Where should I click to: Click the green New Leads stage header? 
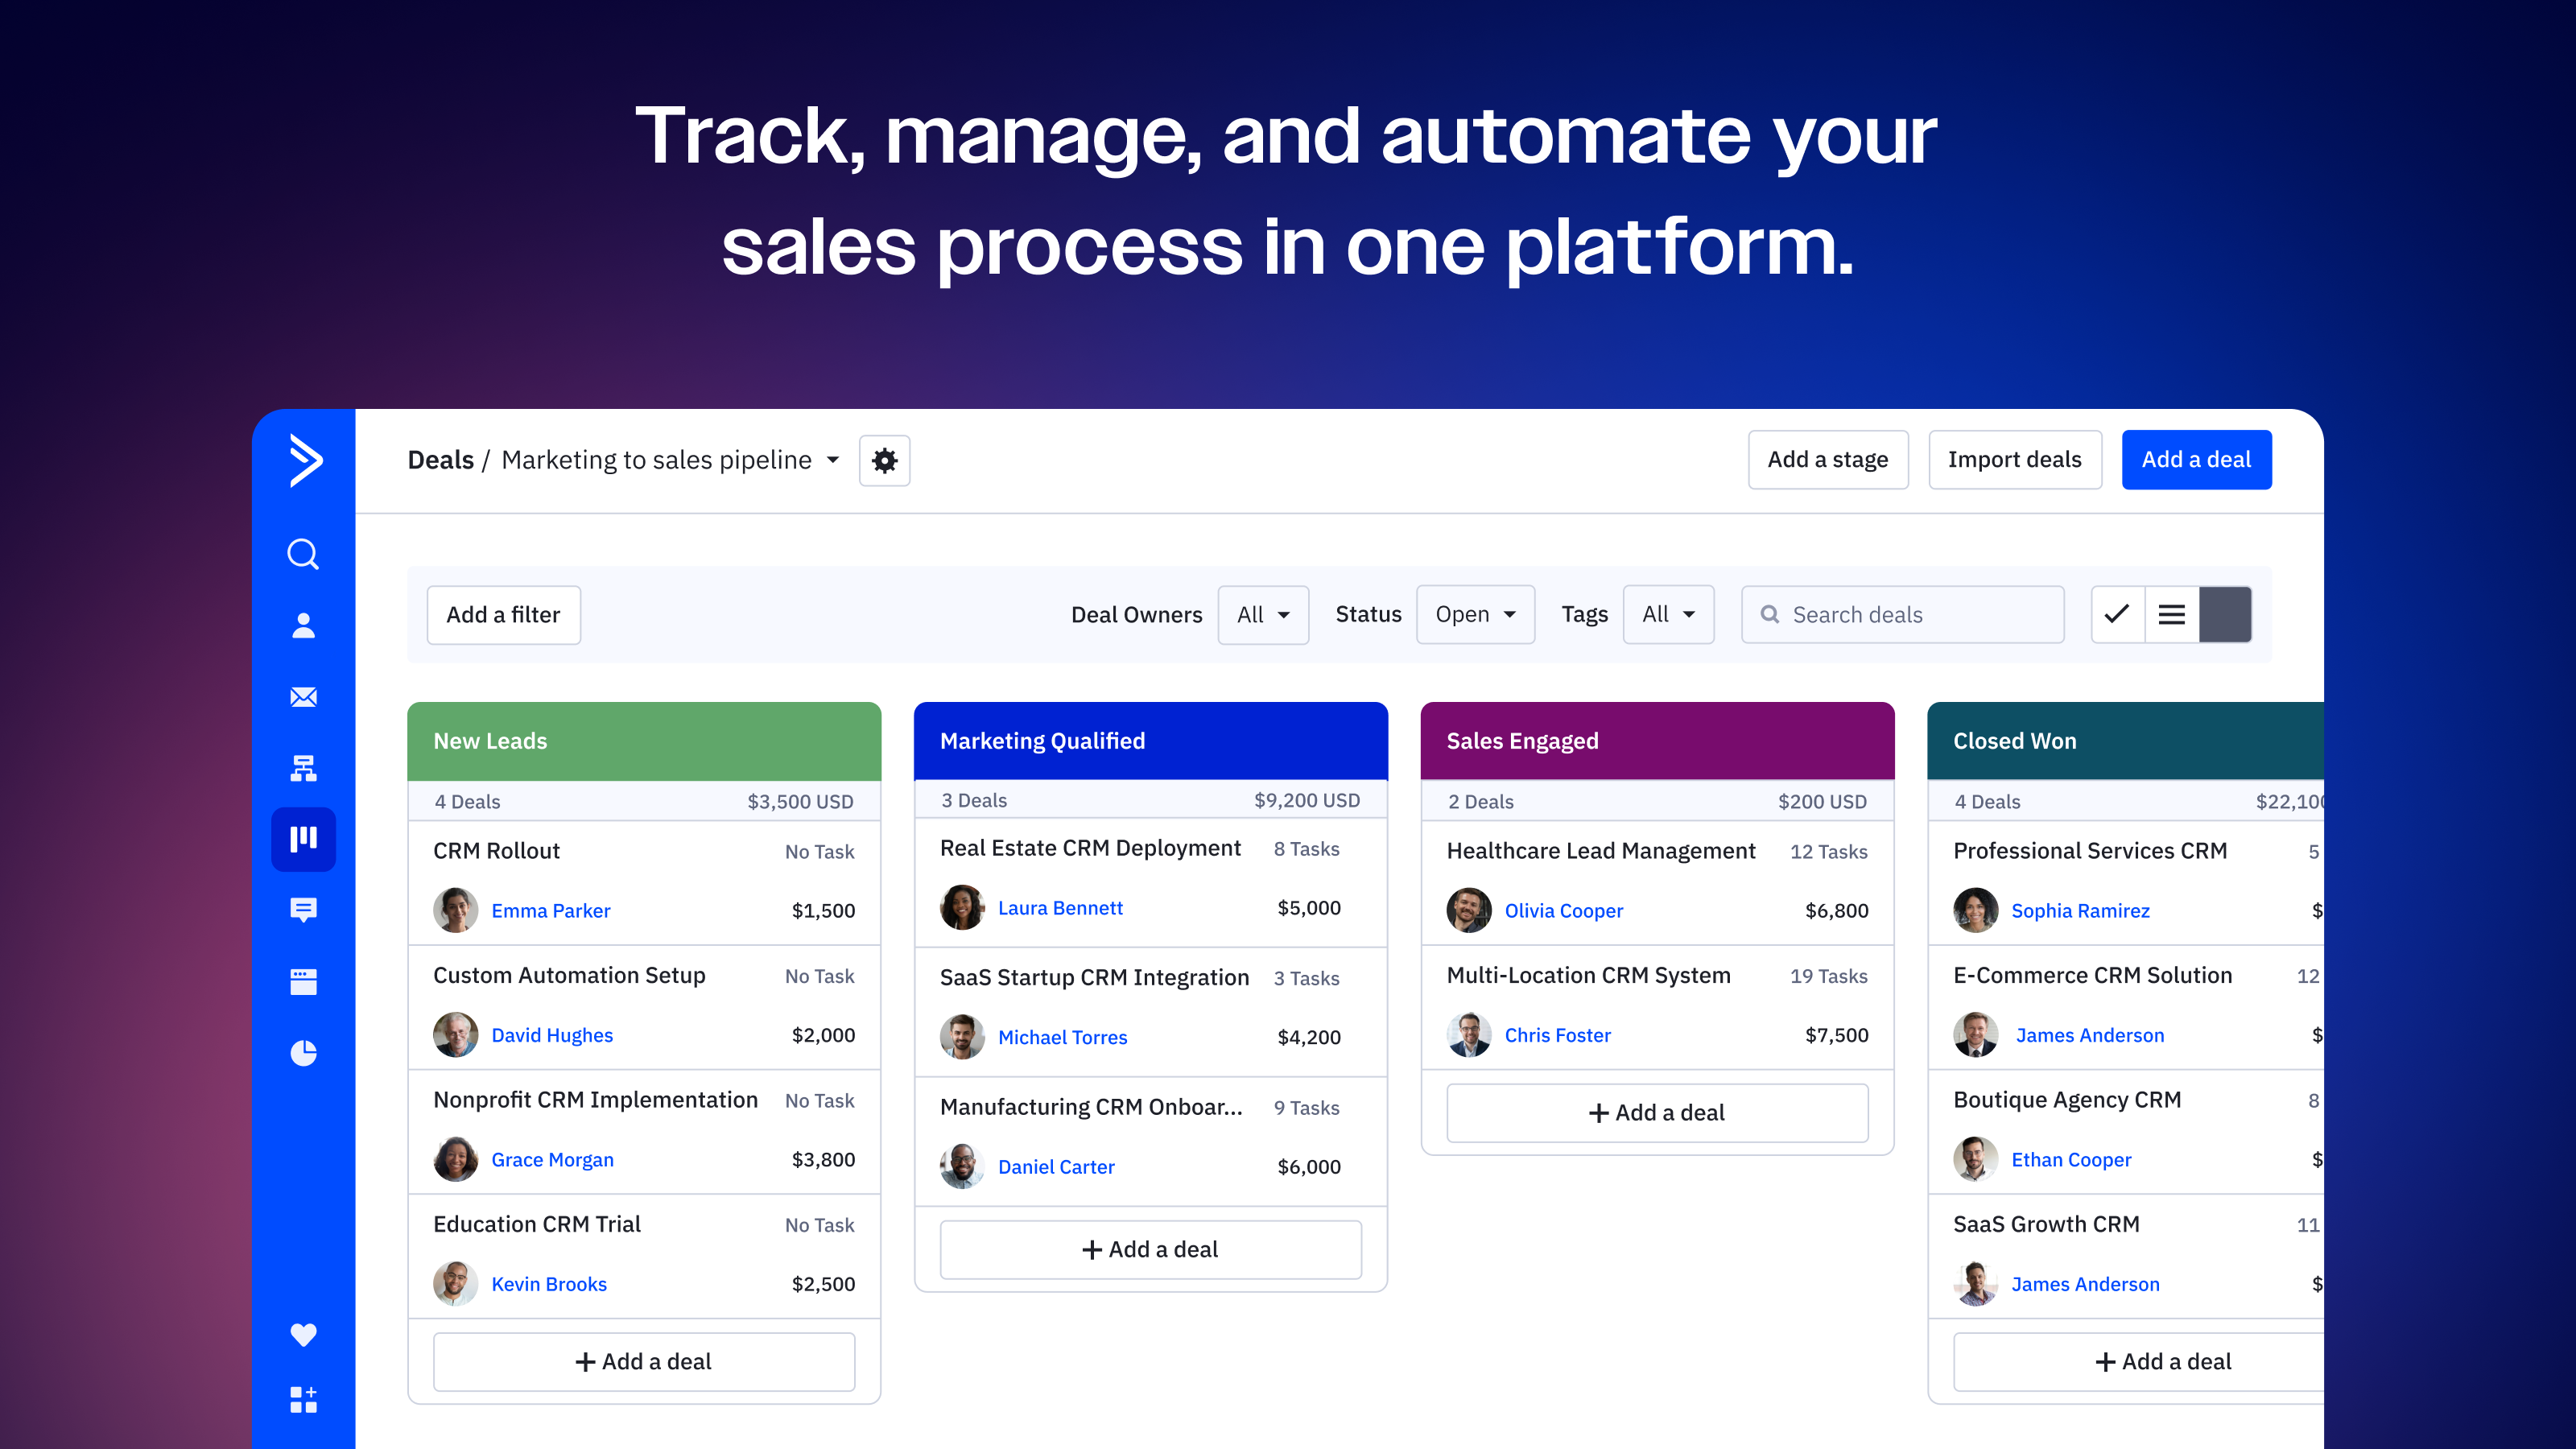pyautogui.click(x=644, y=741)
